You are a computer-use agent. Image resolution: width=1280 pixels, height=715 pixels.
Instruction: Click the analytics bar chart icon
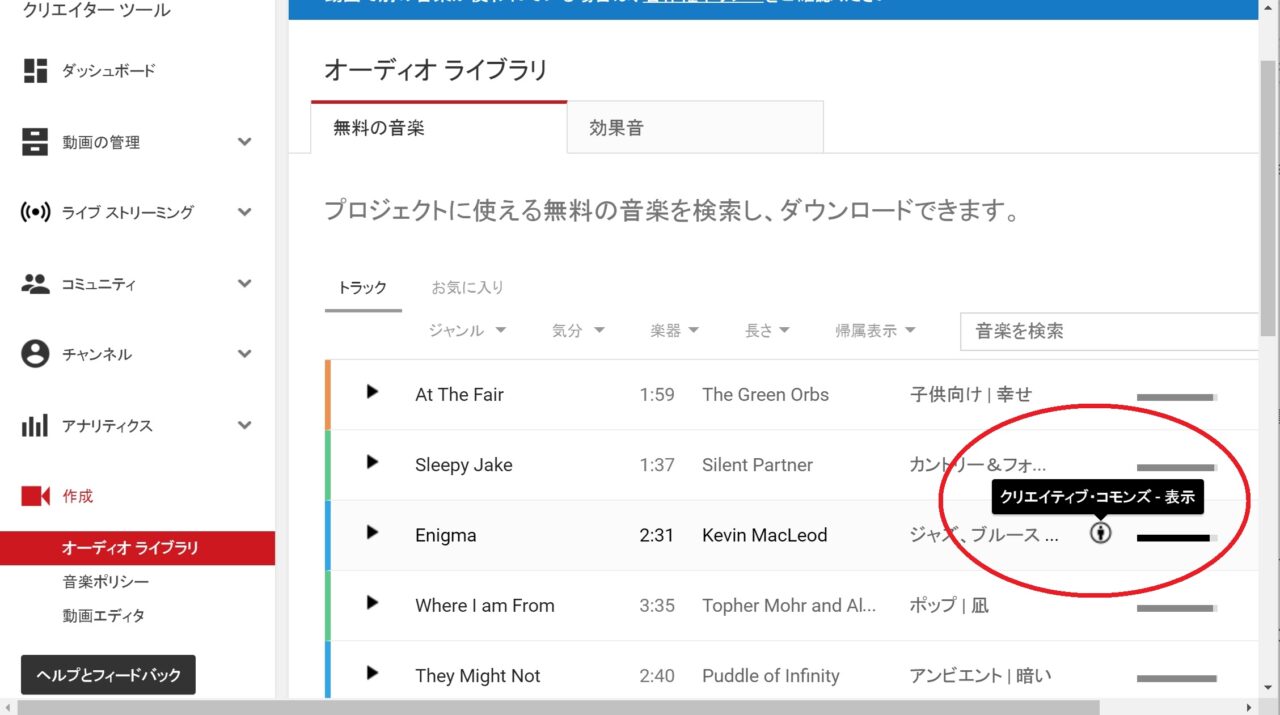35,426
